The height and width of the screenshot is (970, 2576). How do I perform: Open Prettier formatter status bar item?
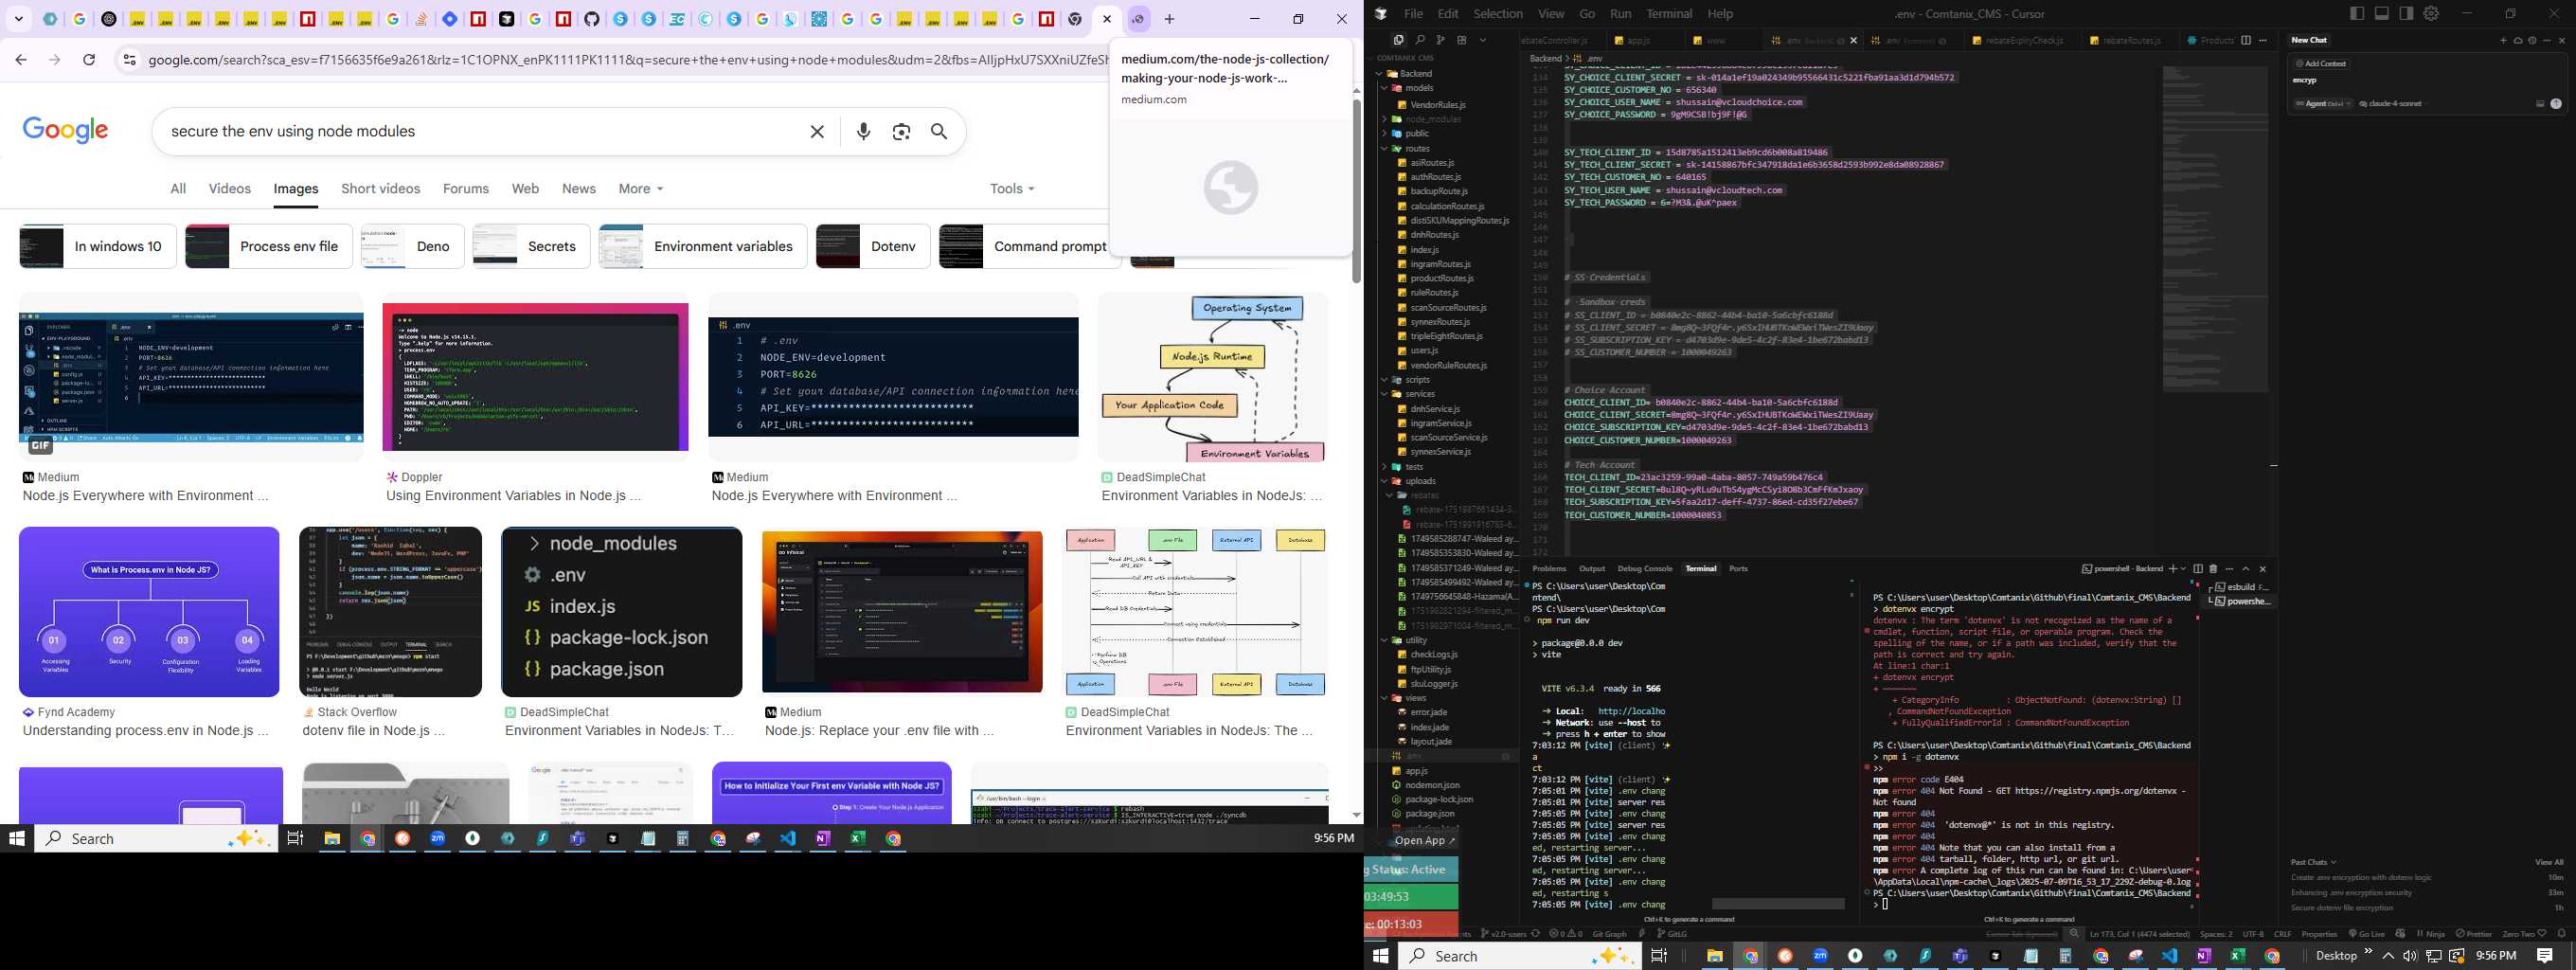pos(2473,934)
